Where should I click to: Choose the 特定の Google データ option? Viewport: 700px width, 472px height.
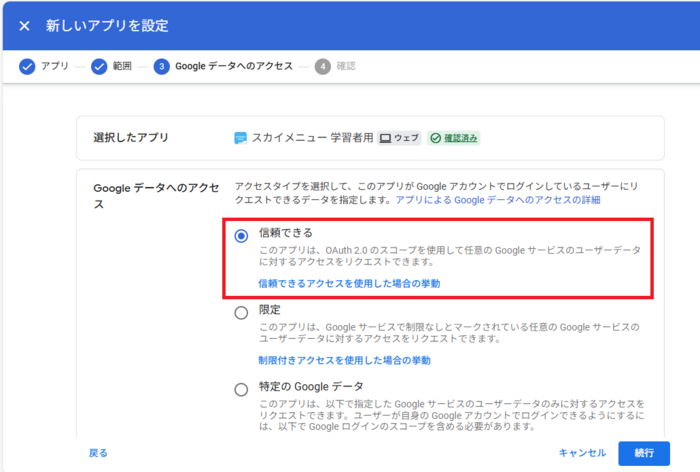(241, 389)
